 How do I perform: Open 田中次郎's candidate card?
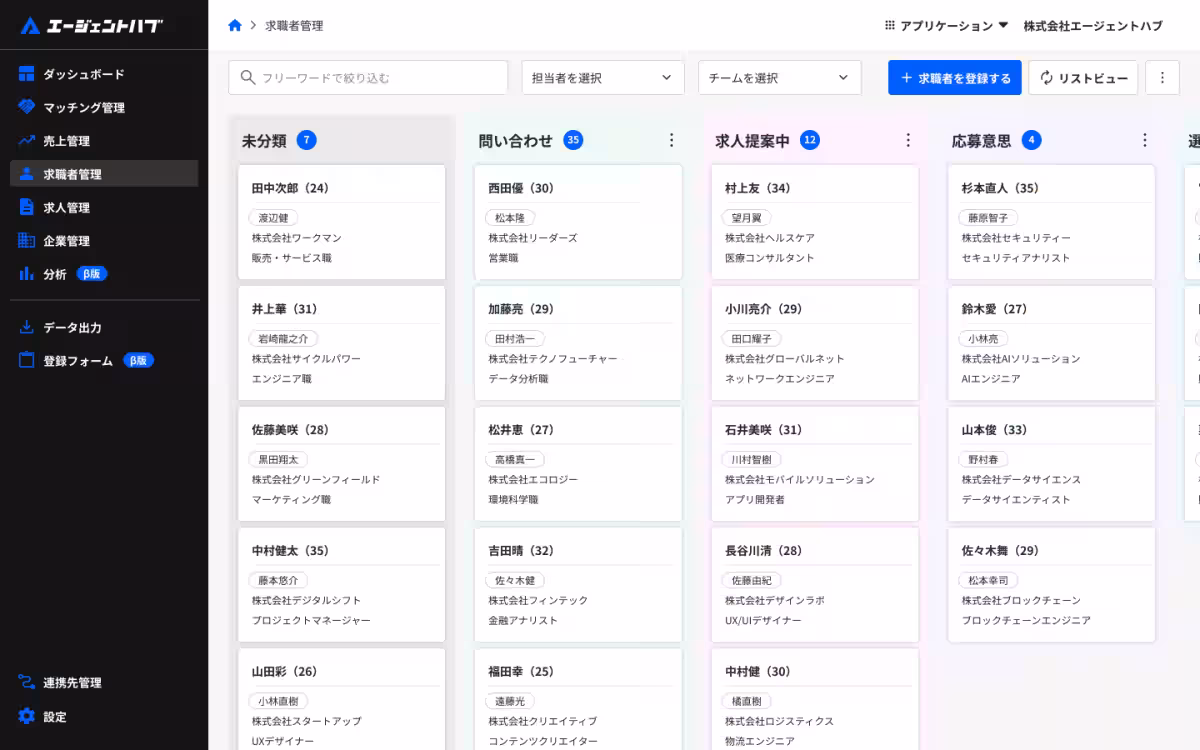341,222
